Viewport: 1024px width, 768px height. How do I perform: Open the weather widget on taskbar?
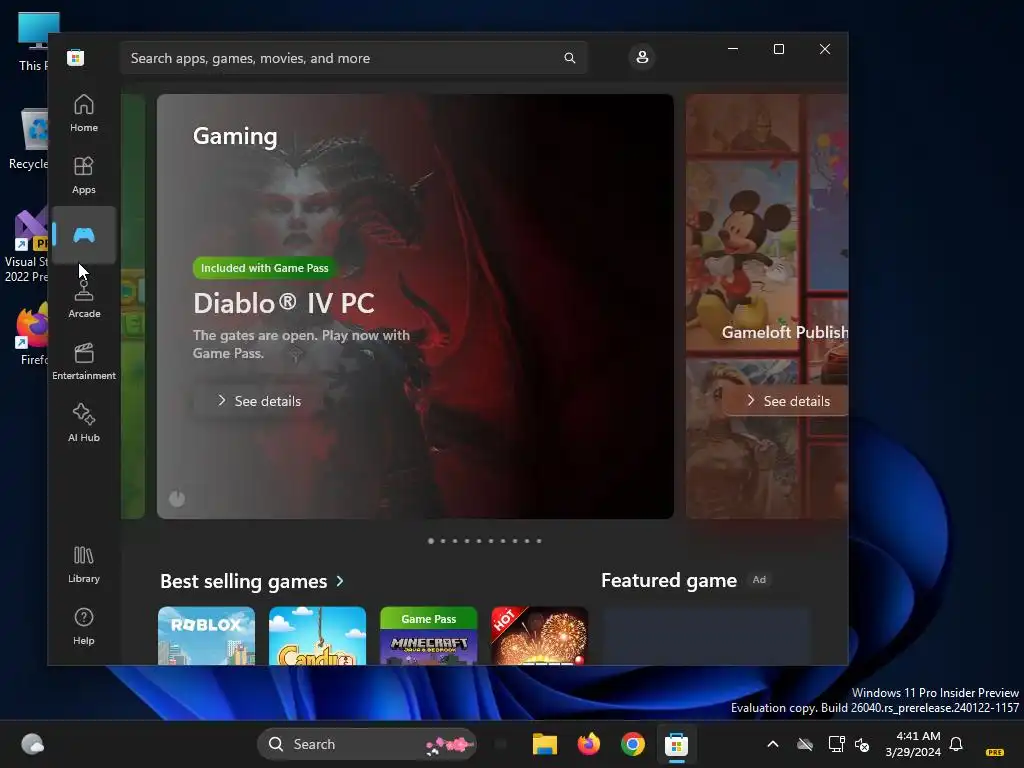(33, 744)
